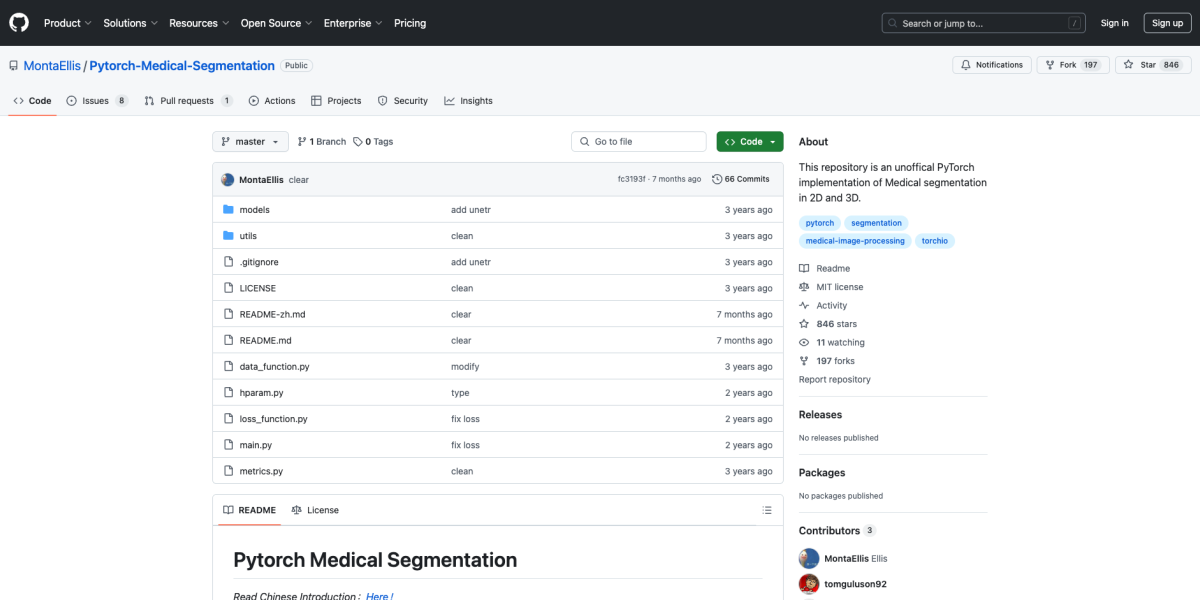
Task: Open the master branch dropdown
Action: pyautogui.click(x=250, y=141)
